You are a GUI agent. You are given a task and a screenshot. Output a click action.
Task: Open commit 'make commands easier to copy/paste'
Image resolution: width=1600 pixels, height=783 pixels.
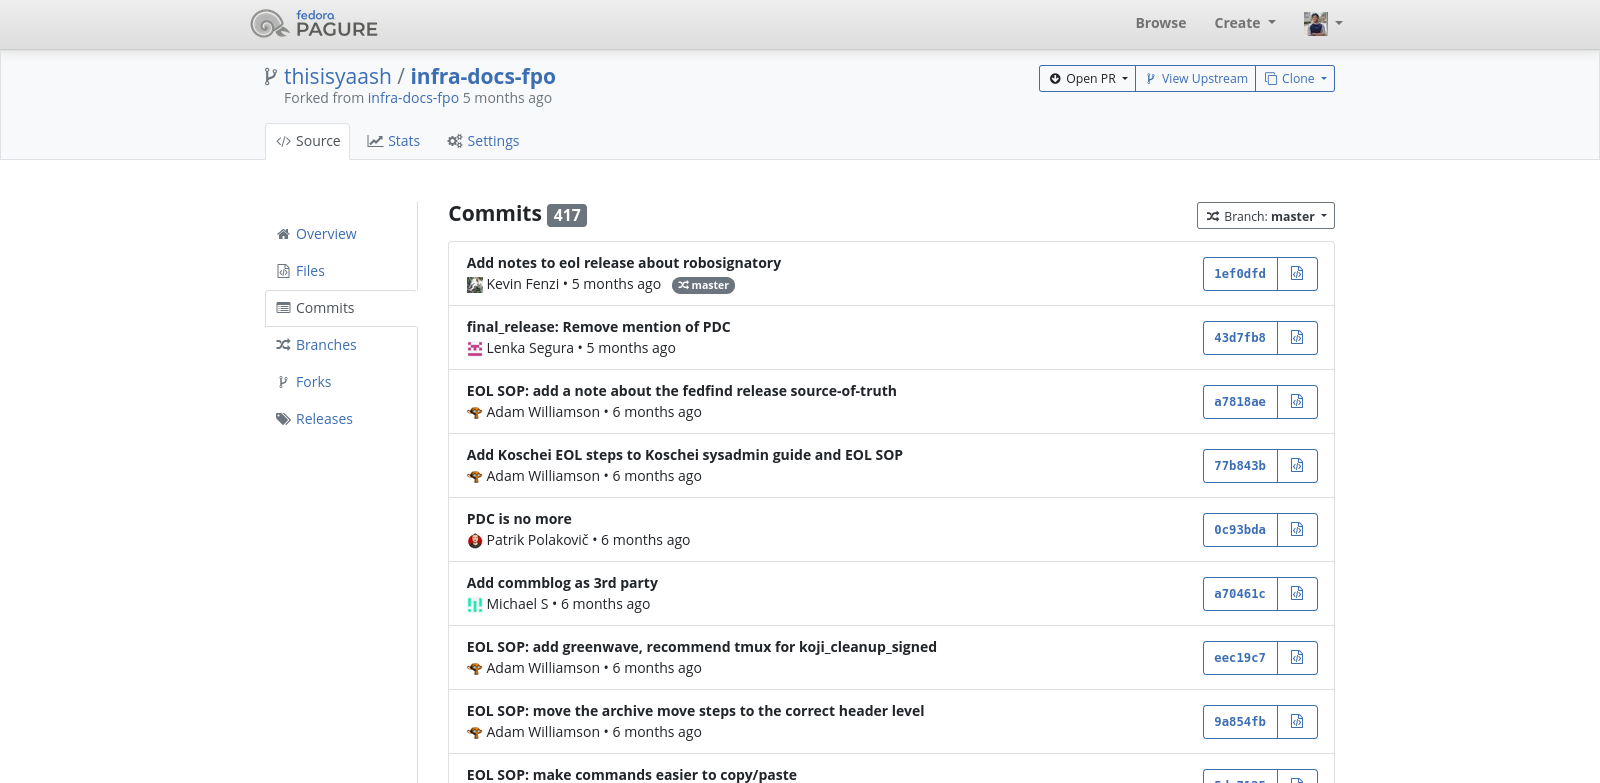(x=631, y=775)
